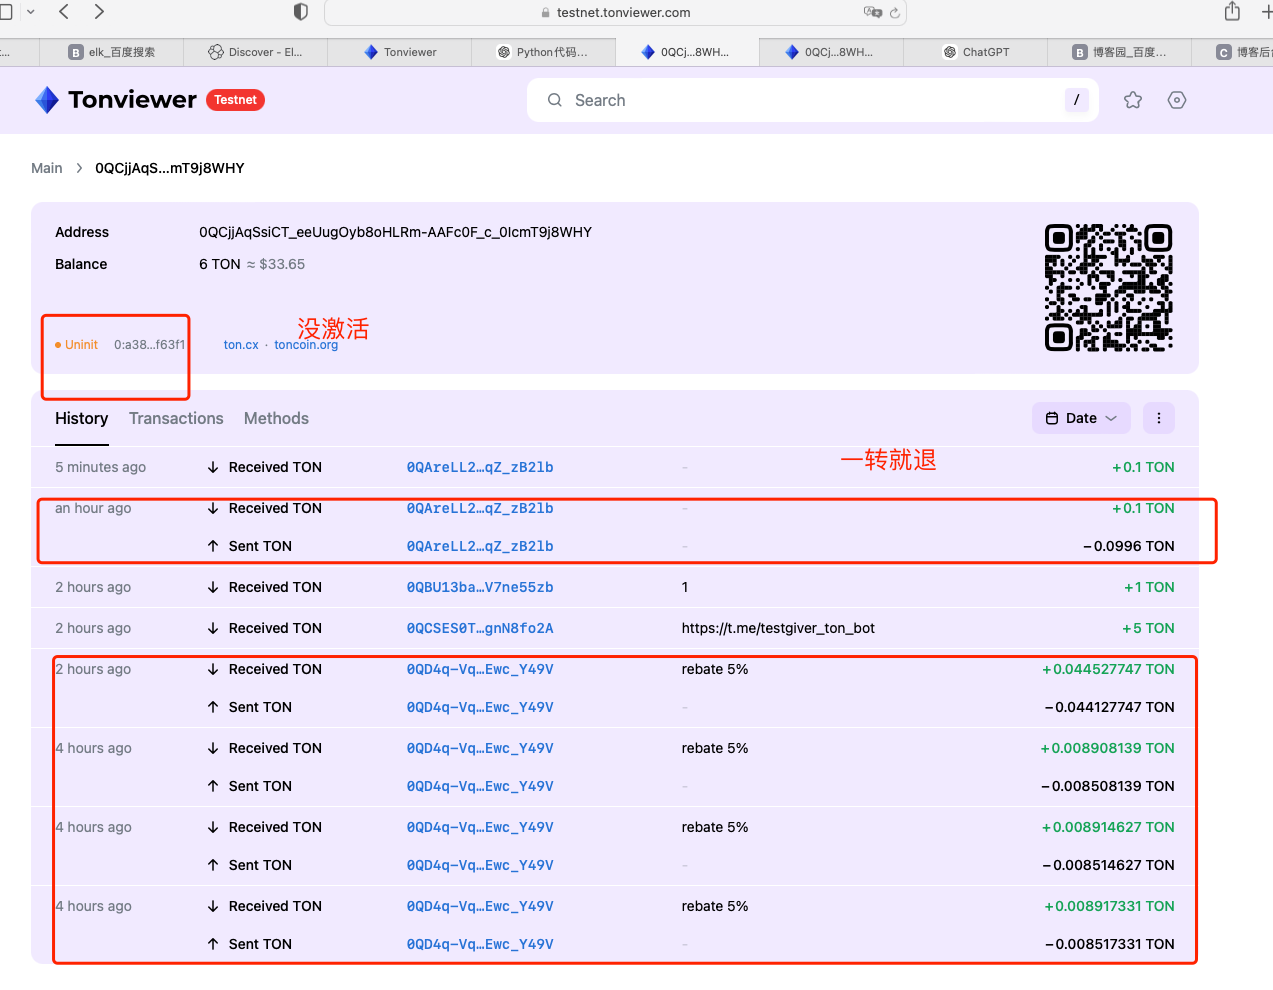1273x990 pixels.
Task: Open the three-dot options menu
Action: coord(1159,418)
